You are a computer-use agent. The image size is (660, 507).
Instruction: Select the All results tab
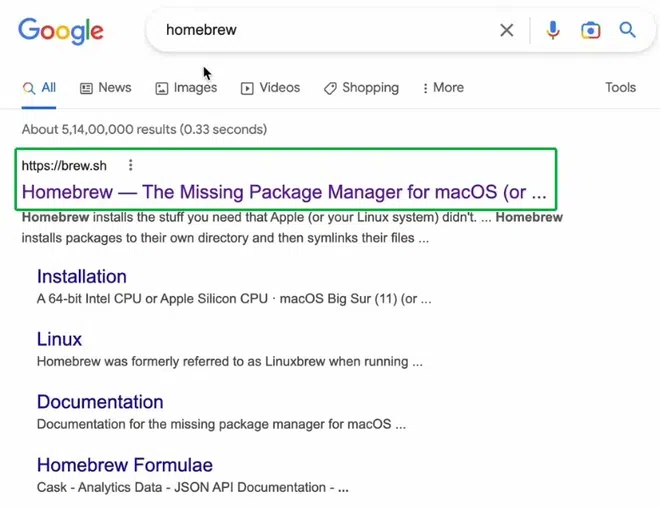40,88
